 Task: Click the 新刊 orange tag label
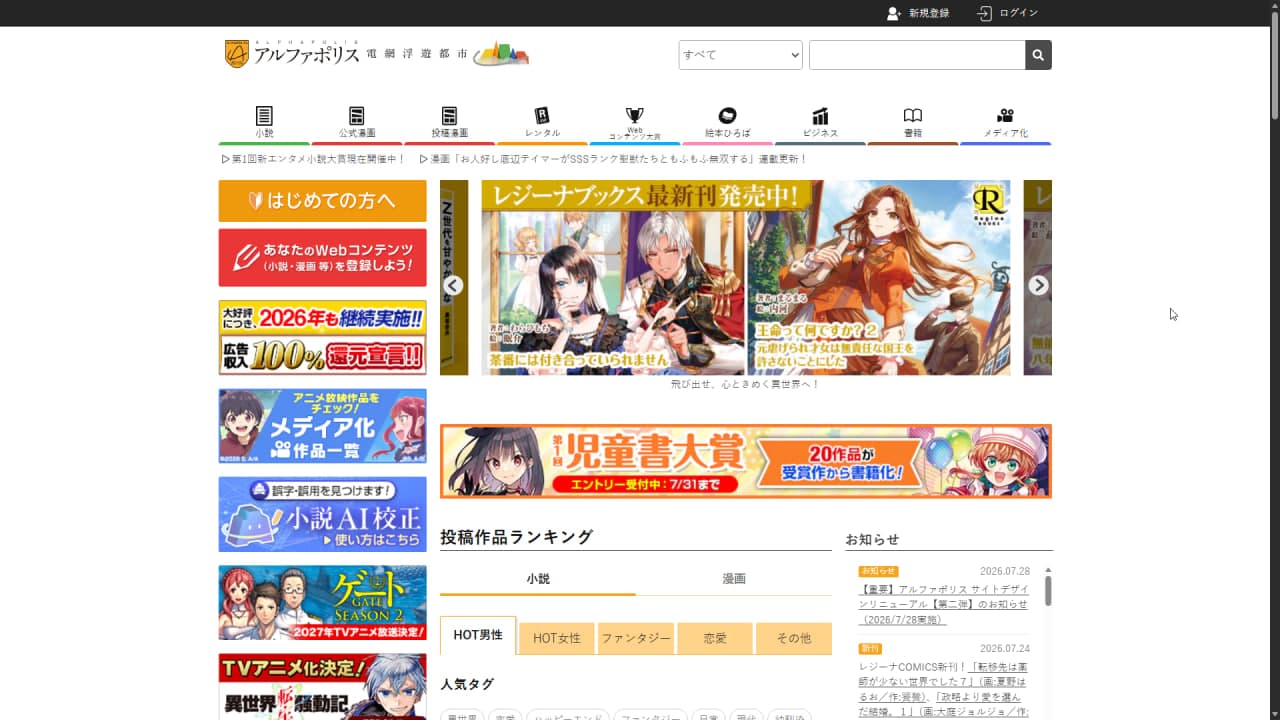(x=870, y=648)
